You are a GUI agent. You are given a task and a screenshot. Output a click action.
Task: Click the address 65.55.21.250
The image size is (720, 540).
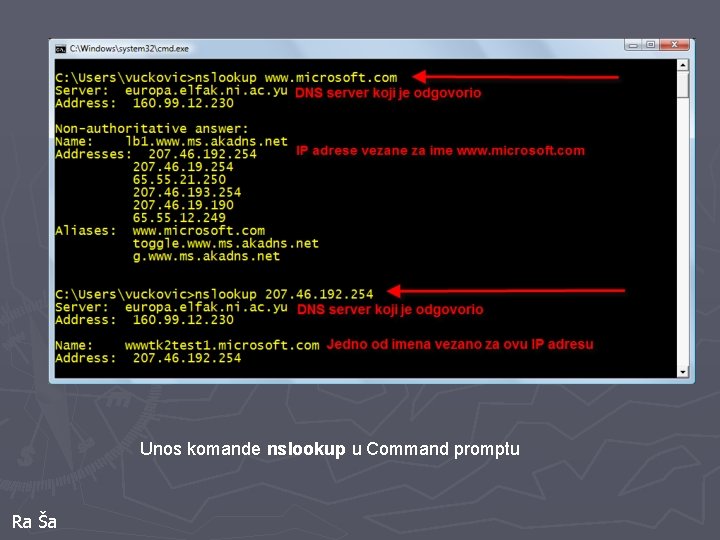[x=179, y=180]
